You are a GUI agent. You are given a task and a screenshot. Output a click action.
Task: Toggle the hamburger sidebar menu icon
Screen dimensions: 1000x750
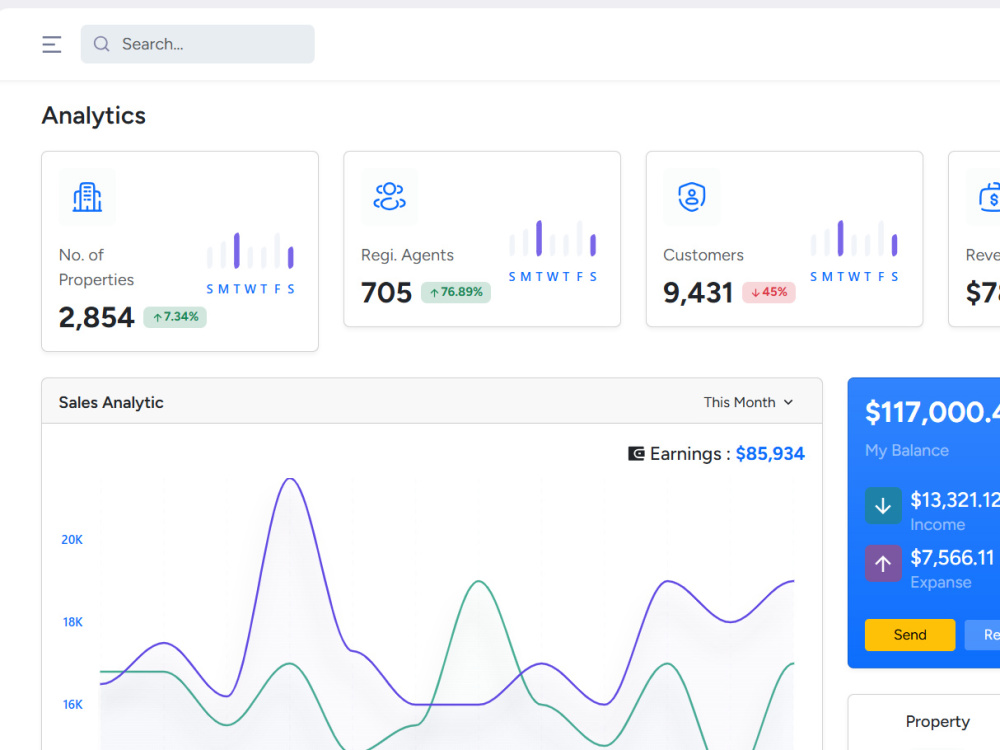(x=52, y=44)
